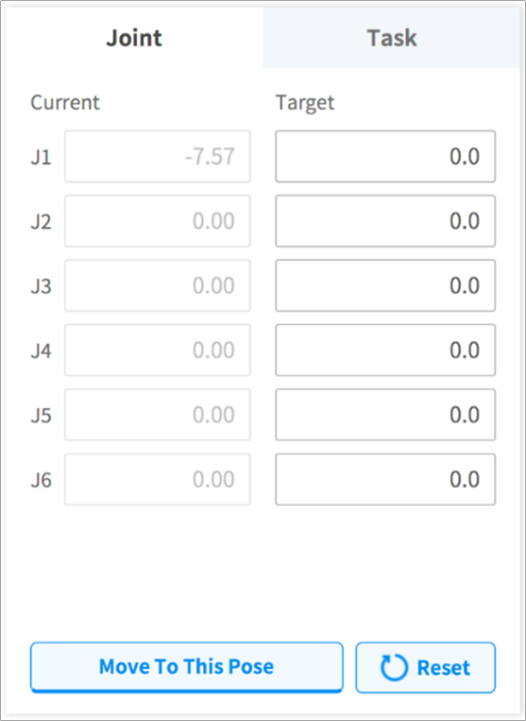
Task: Focus the J2 Target input field
Action: 385,221
